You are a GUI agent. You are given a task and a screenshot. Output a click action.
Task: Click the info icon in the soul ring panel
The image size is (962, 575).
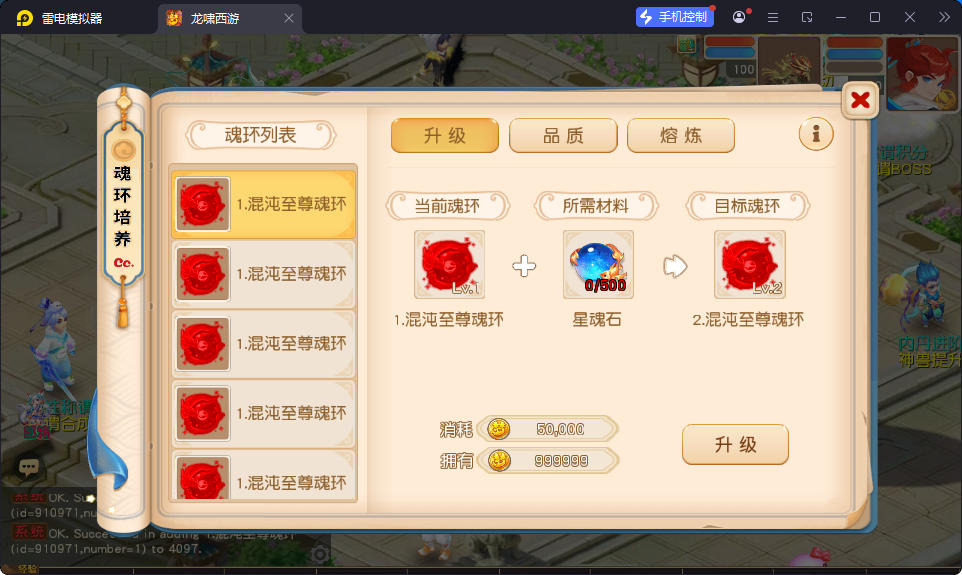coord(815,134)
